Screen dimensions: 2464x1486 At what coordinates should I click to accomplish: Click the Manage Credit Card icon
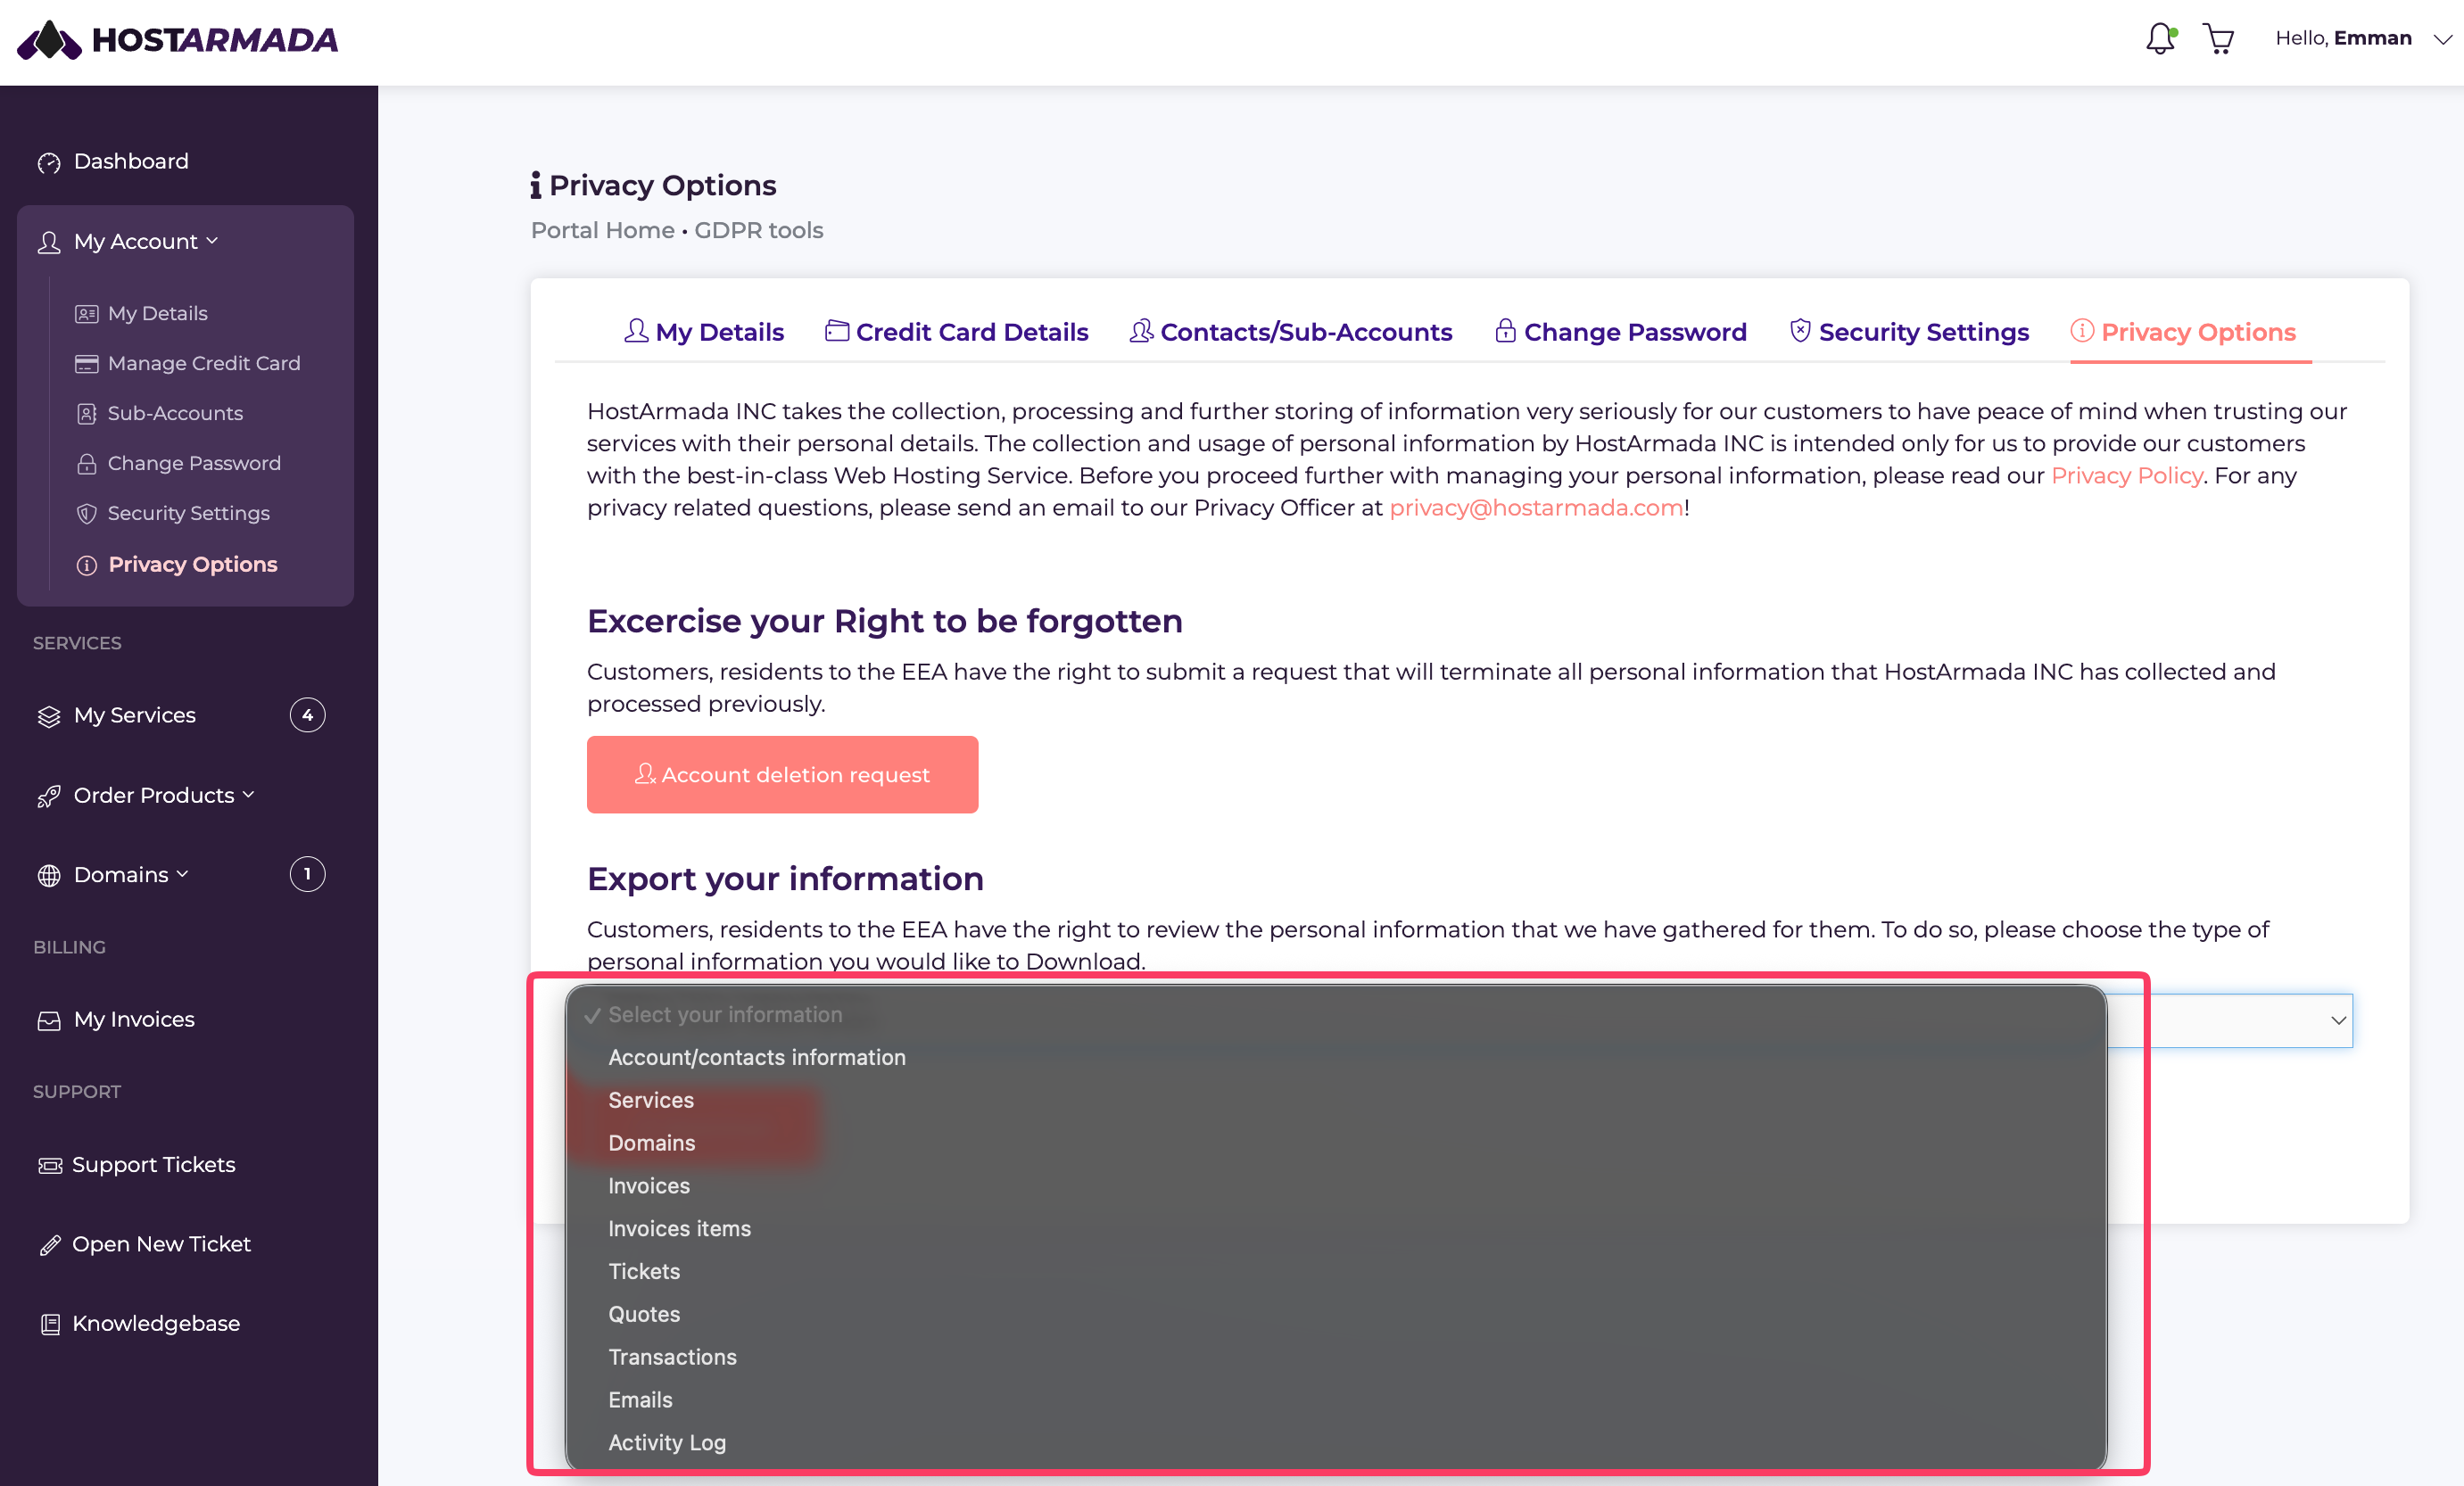pos(87,364)
